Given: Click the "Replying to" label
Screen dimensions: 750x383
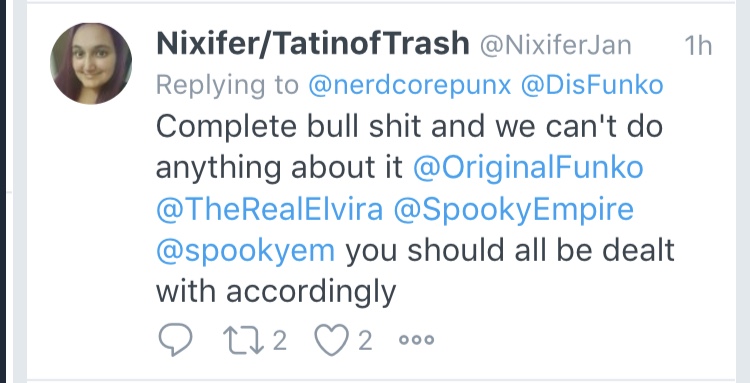Looking at the screenshot, I should tap(228, 87).
